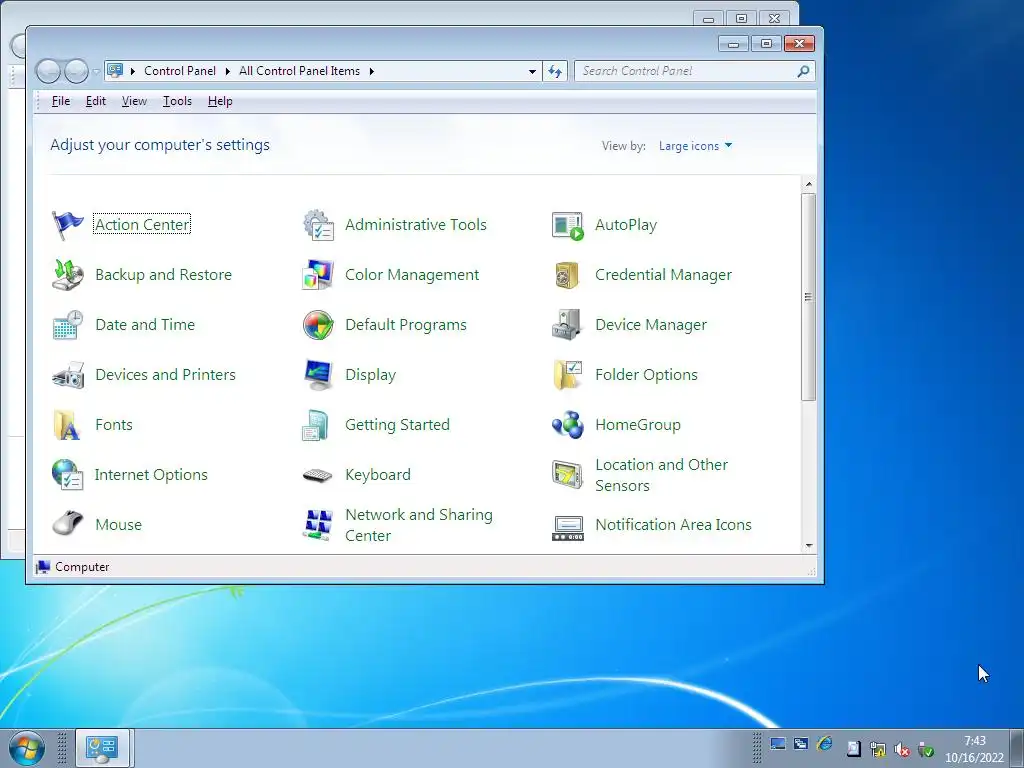Open Folder Options icon
This screenshot has height=768, width=1024.
coord(568,375)
